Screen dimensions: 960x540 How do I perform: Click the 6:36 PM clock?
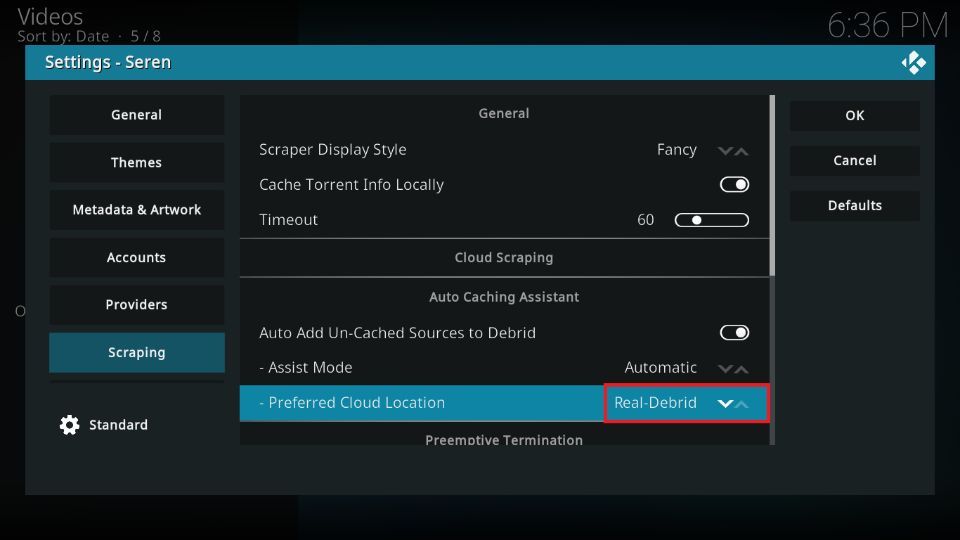pos(888,26)
